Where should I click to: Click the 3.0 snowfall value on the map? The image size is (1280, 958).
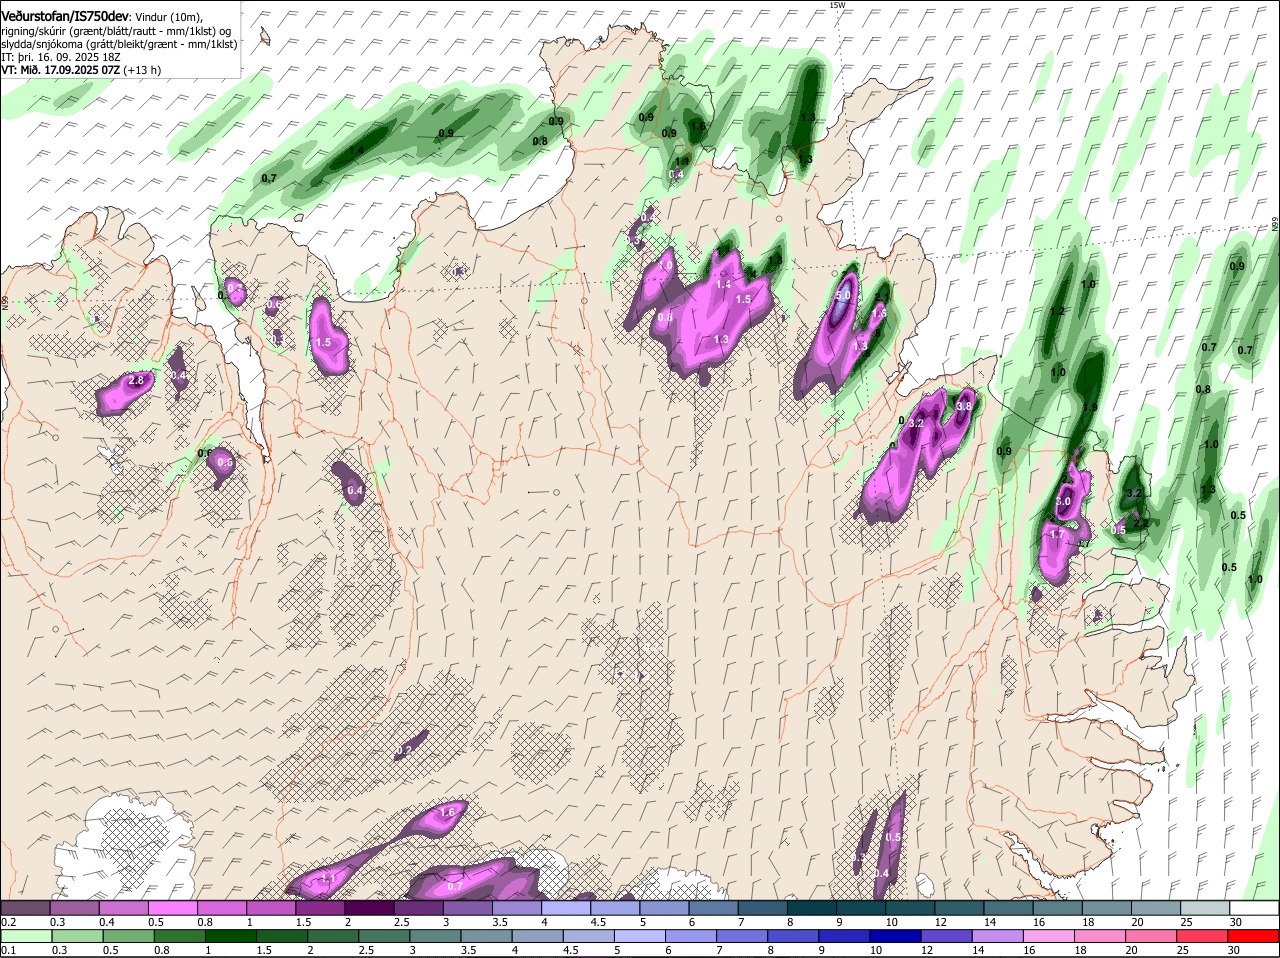(x=1063, y=502)
